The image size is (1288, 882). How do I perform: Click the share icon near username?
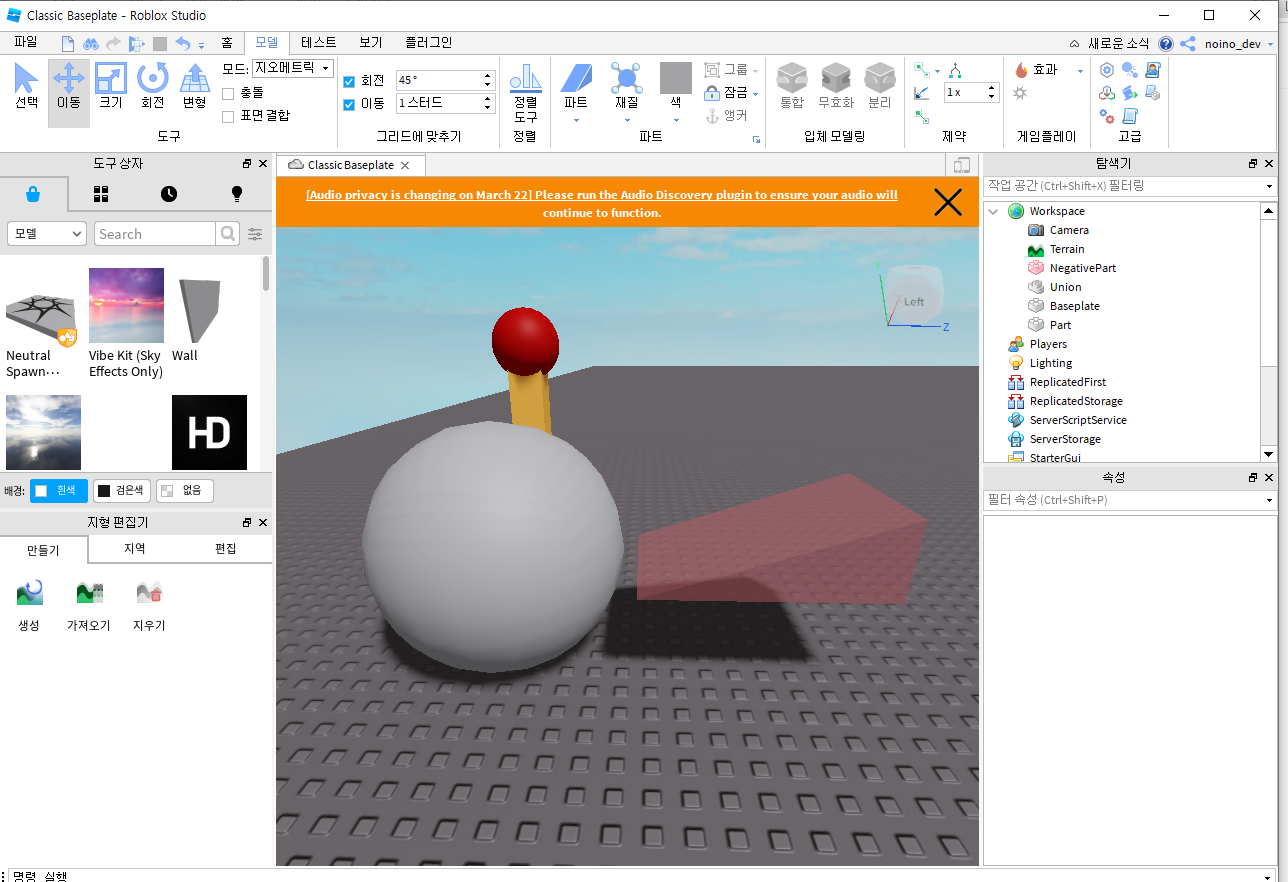[x=1188, y=43]
